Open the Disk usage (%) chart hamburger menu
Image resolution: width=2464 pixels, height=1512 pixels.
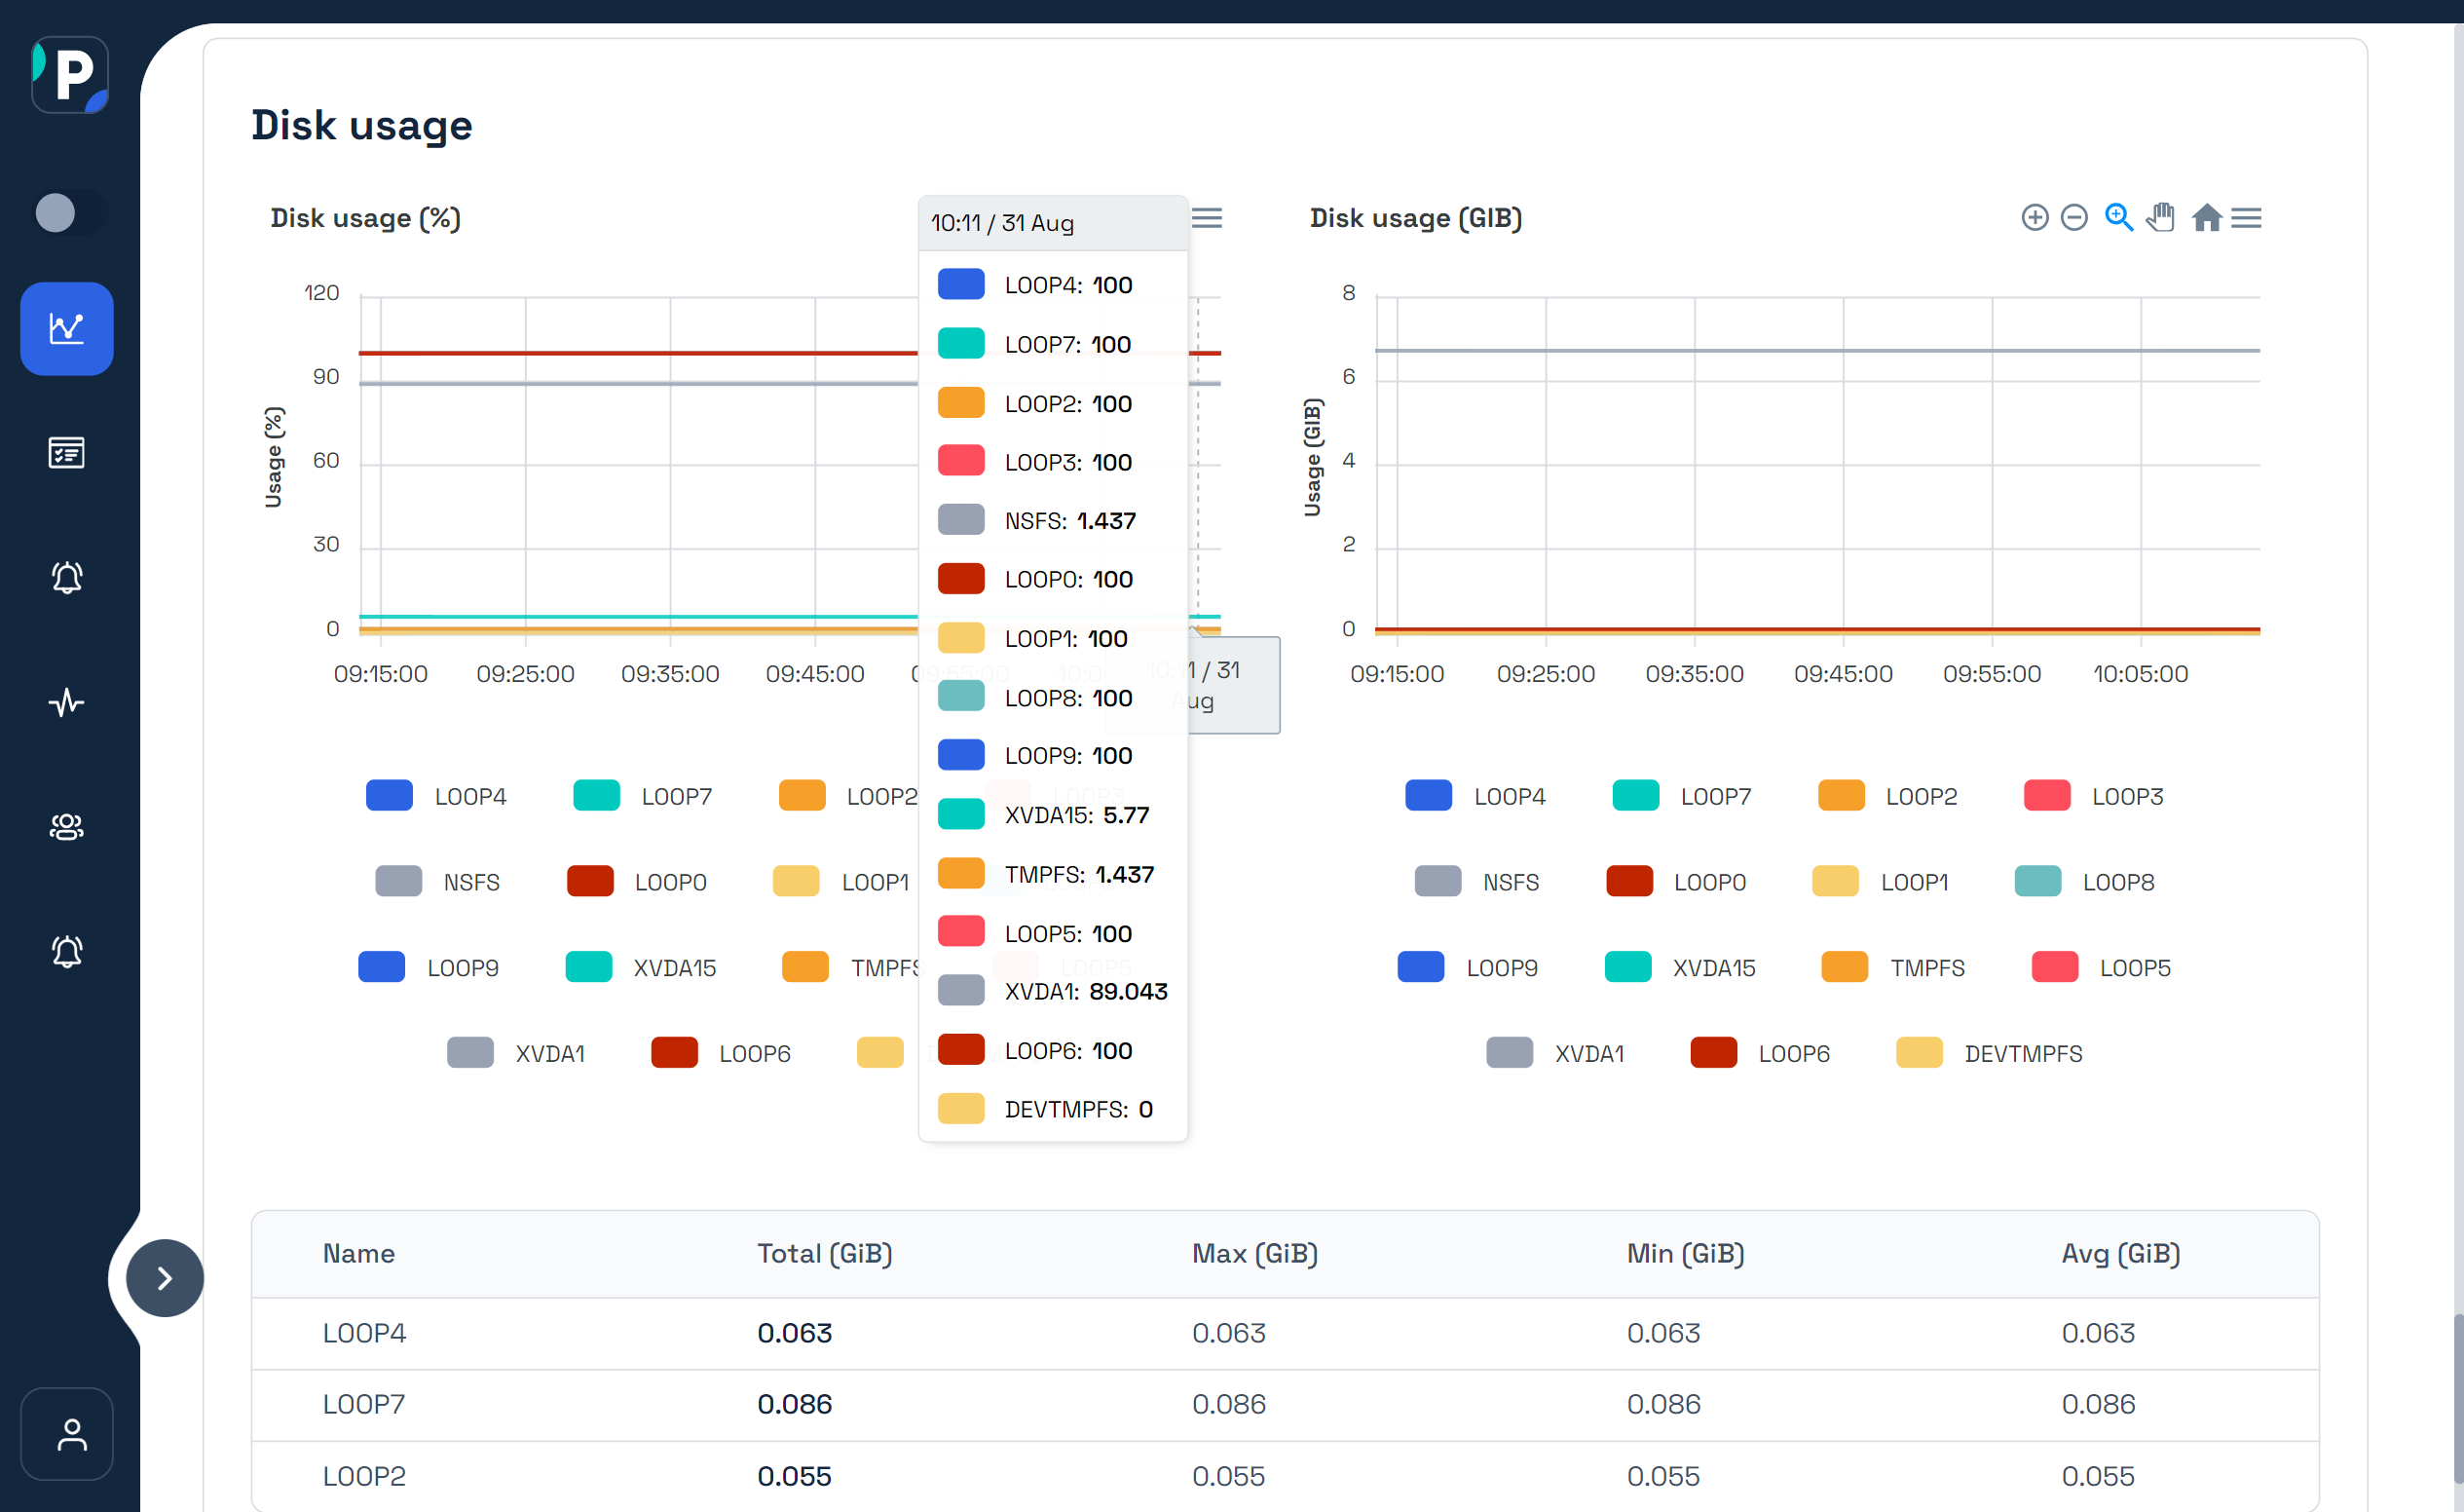click(1207, 218)
